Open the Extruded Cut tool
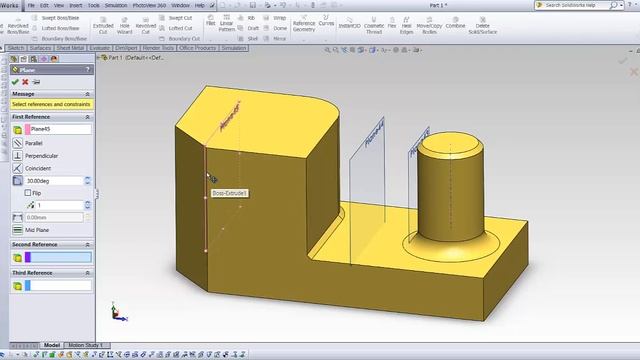 click(103, 25)
